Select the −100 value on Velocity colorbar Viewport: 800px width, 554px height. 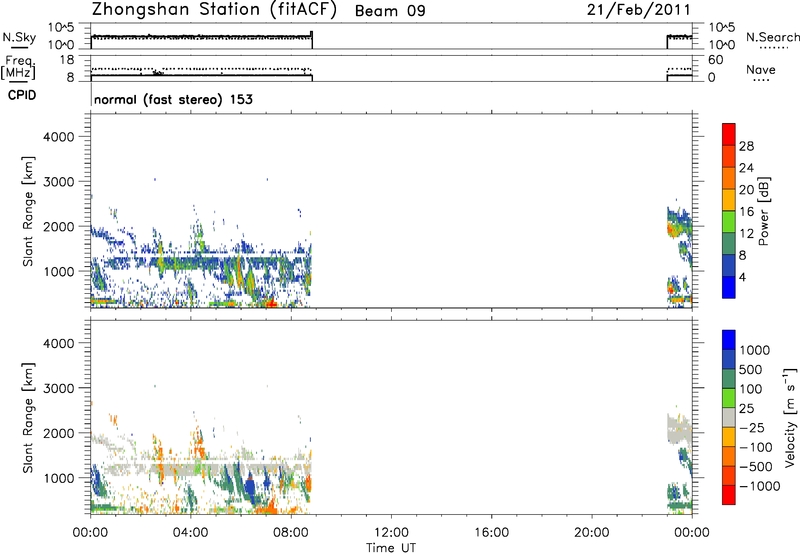(756, 447)
